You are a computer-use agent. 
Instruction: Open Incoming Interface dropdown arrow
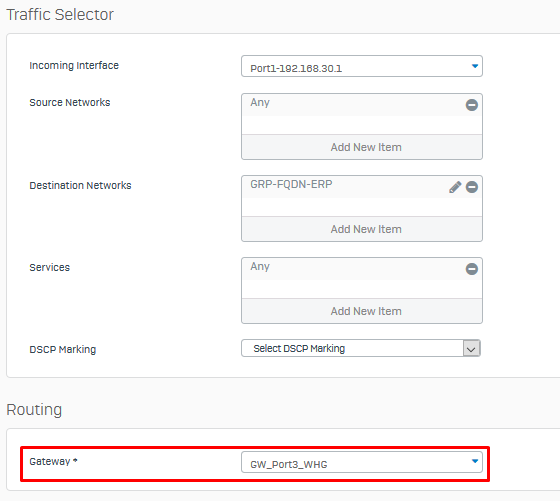pos(475,66)
